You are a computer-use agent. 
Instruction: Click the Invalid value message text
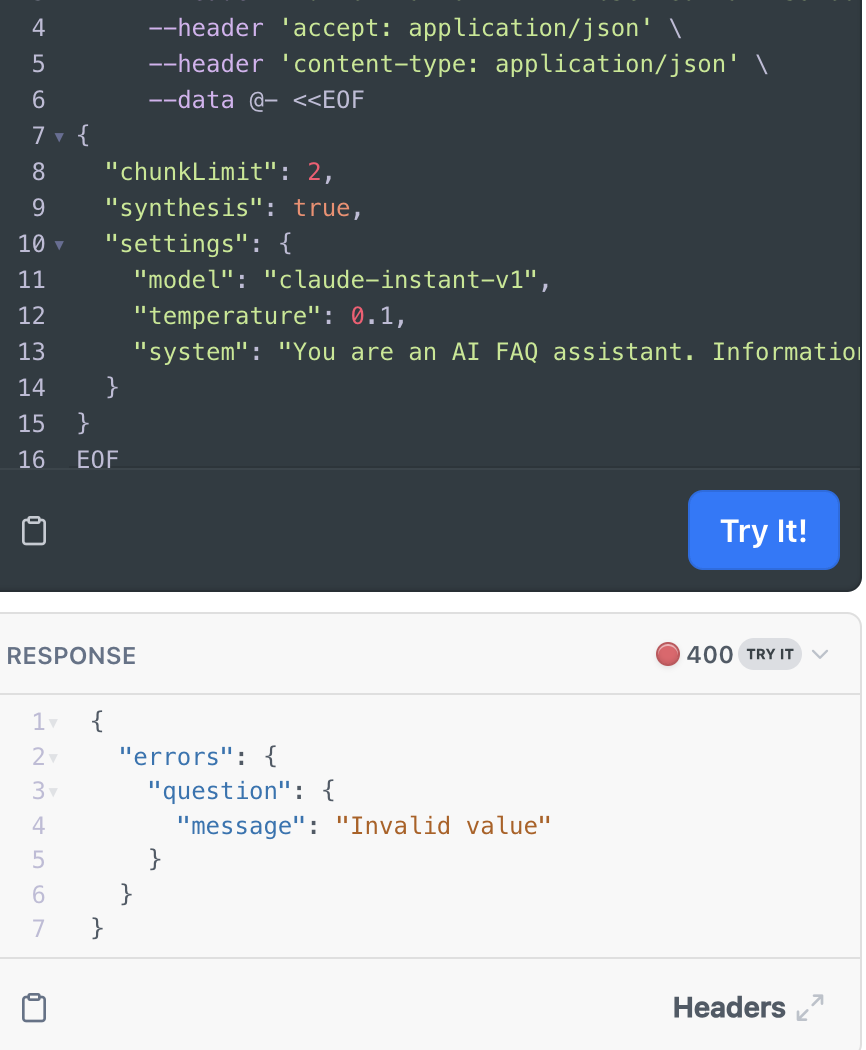(443, 826)
